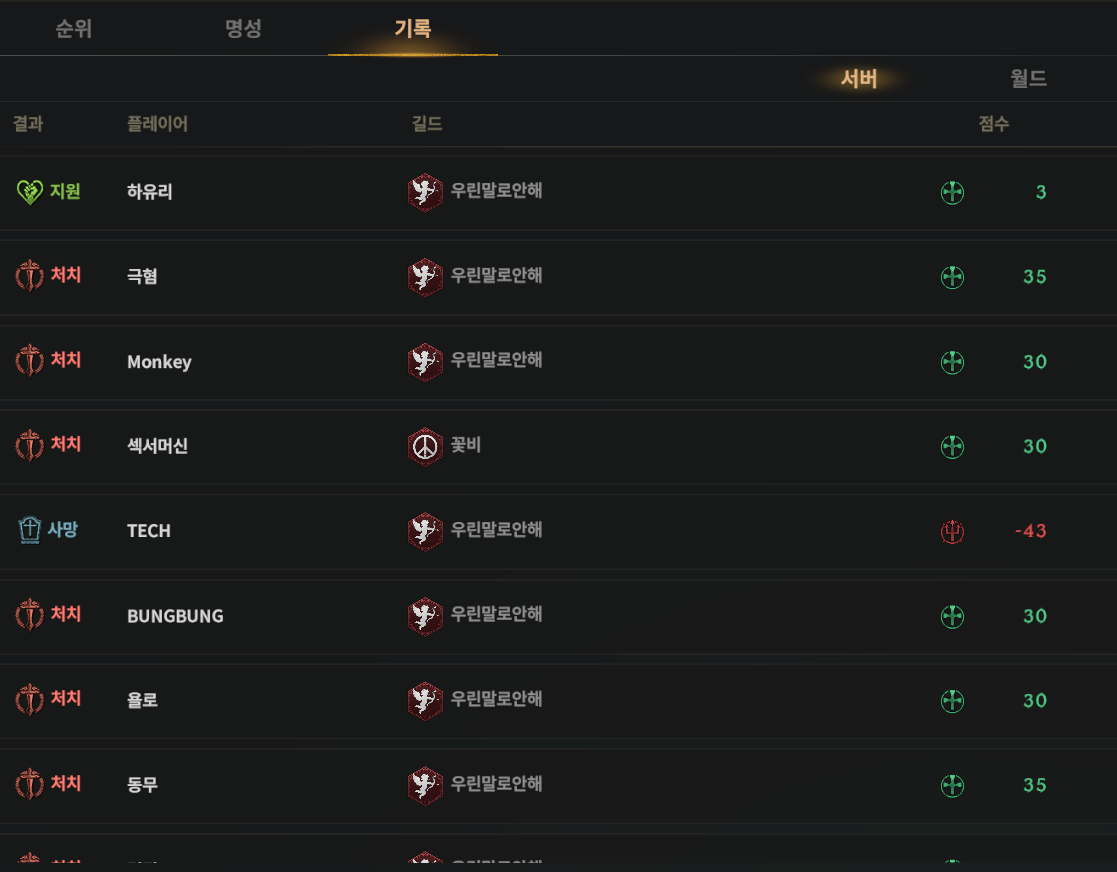
Task: Click the kill icon beside 극혐
Action: tap(30, 276)
